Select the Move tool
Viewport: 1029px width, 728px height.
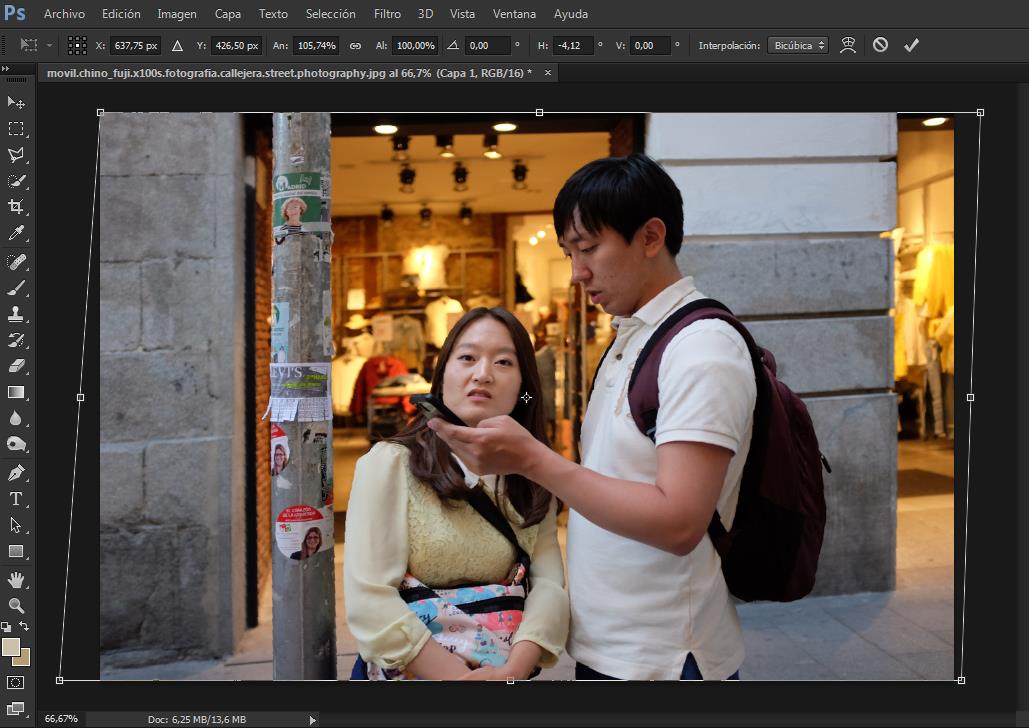pos(16,102)
